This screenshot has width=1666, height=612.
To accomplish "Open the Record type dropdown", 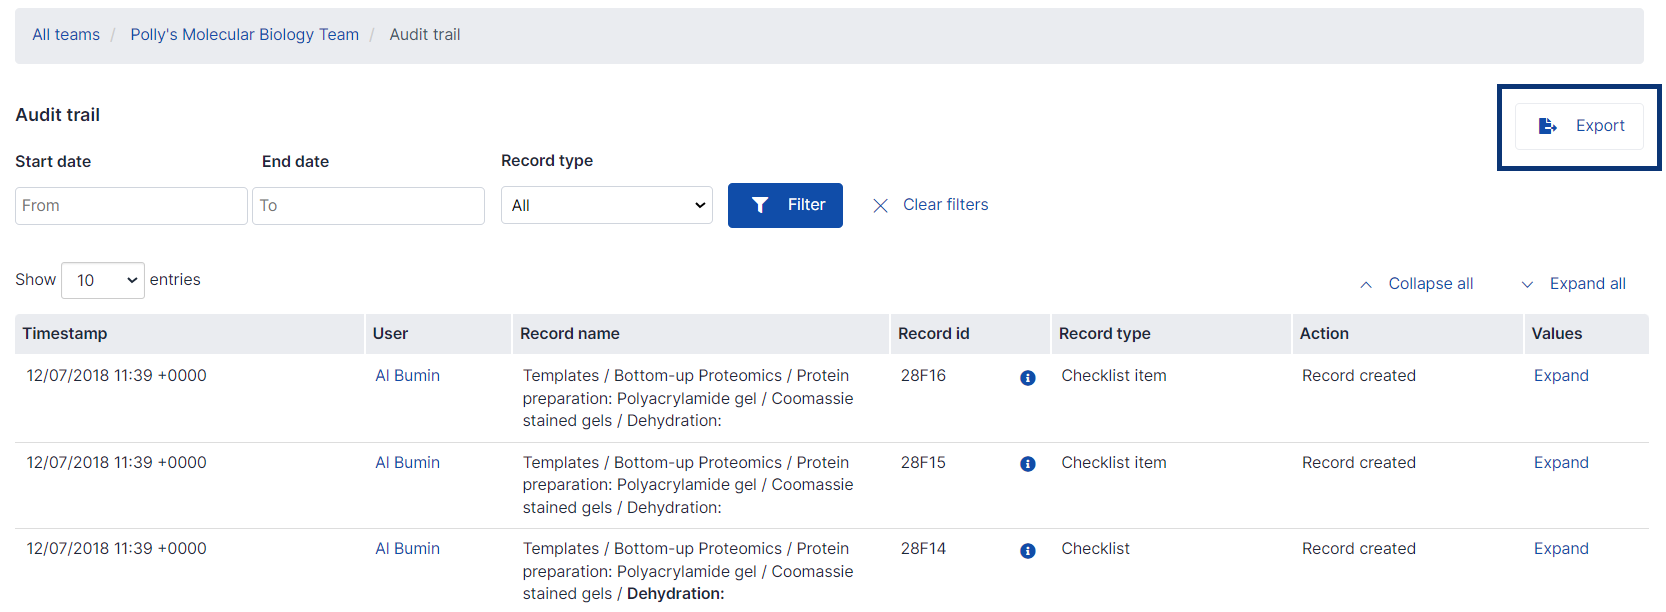I will (606, 205).
